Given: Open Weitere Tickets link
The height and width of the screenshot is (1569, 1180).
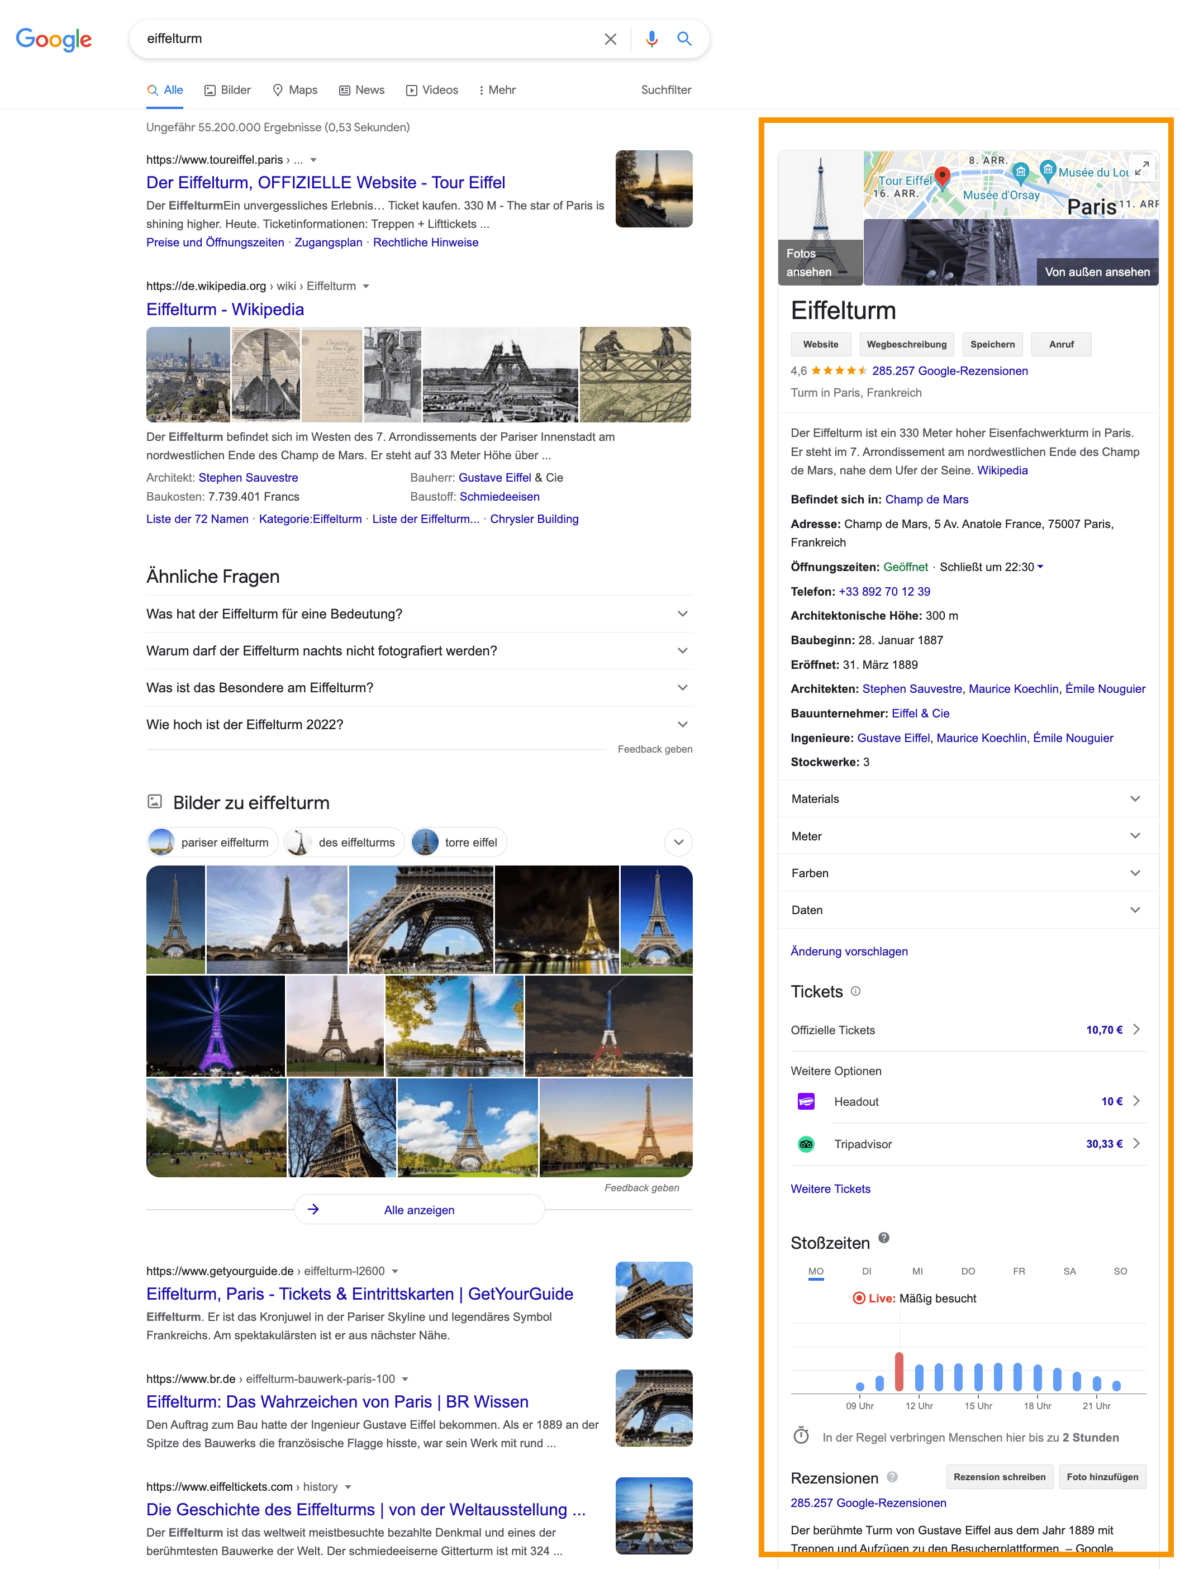Looking at the screenshot, I should point(831,1189).
